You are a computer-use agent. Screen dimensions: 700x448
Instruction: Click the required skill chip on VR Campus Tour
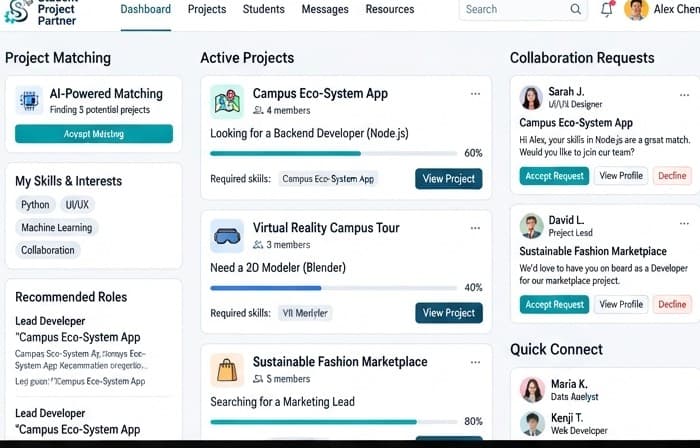305,313
